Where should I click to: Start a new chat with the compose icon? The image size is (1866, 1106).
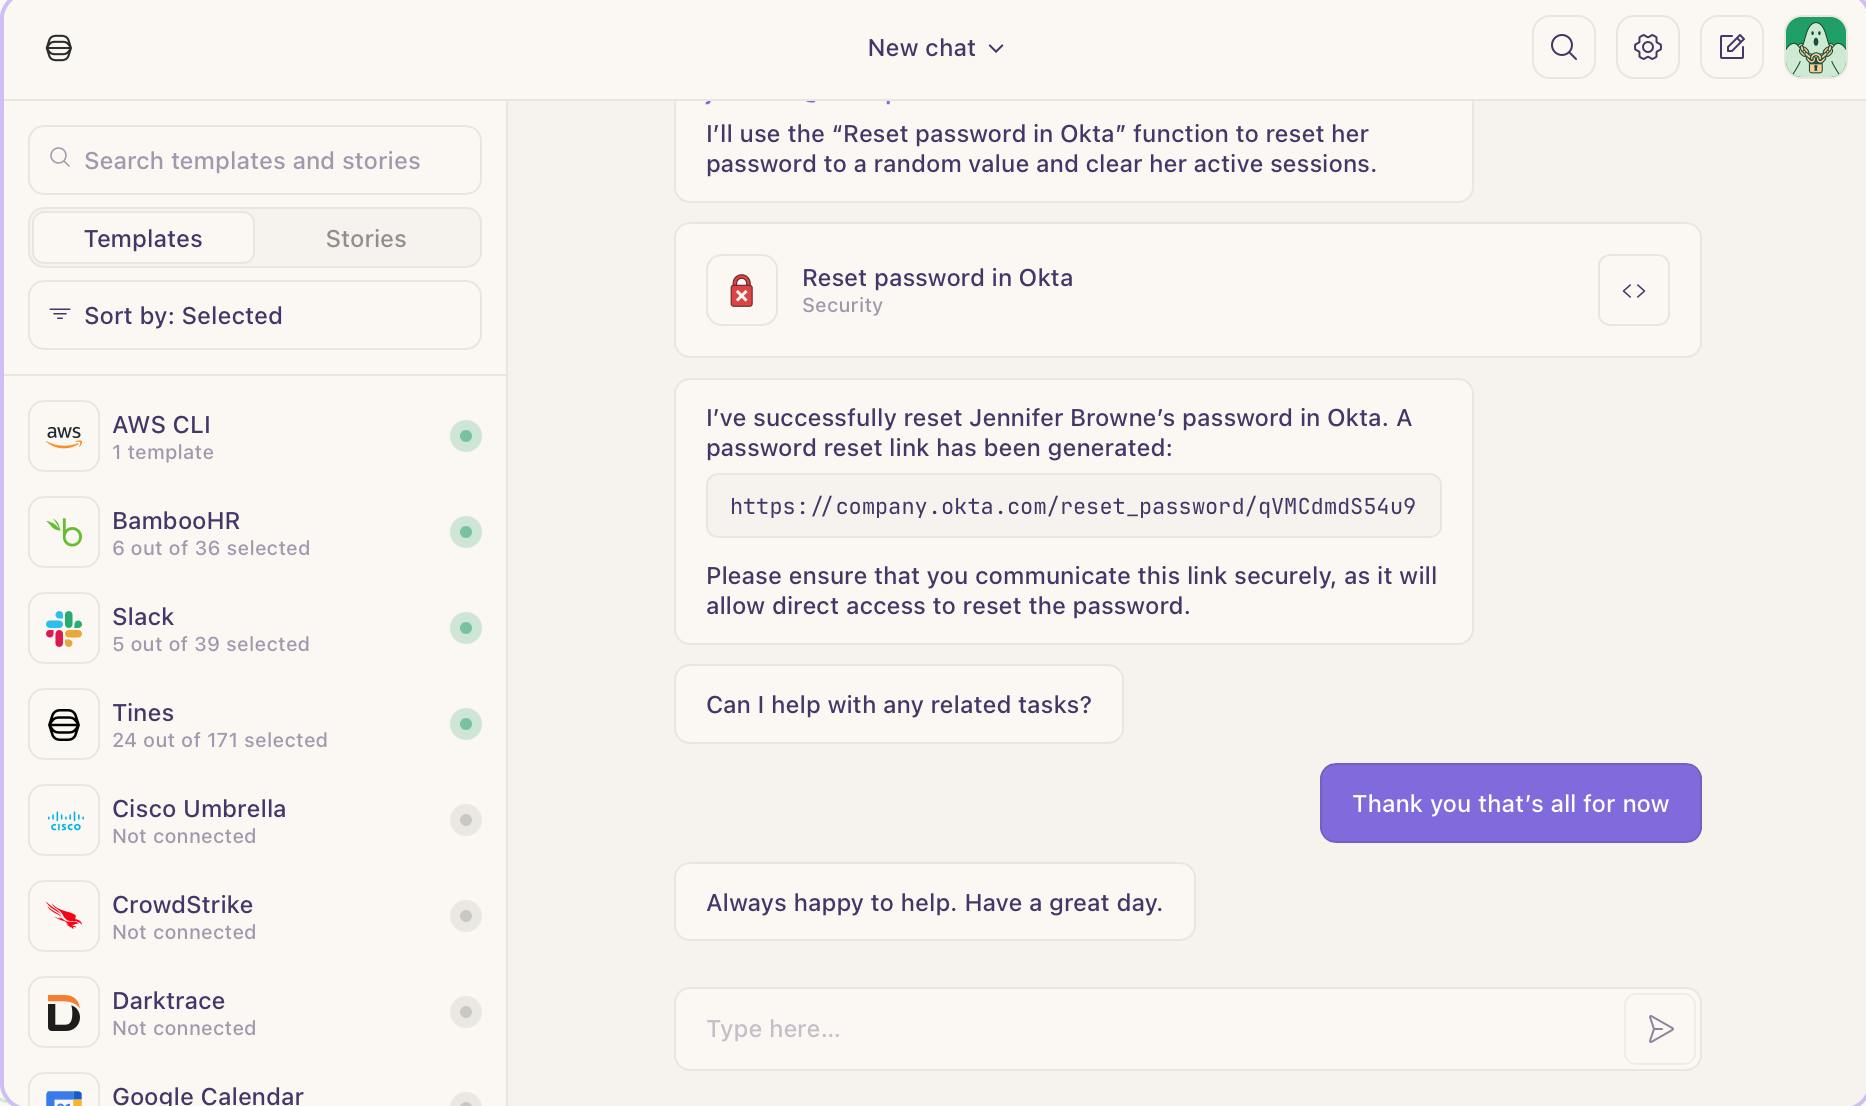(x=1732, y=47)
